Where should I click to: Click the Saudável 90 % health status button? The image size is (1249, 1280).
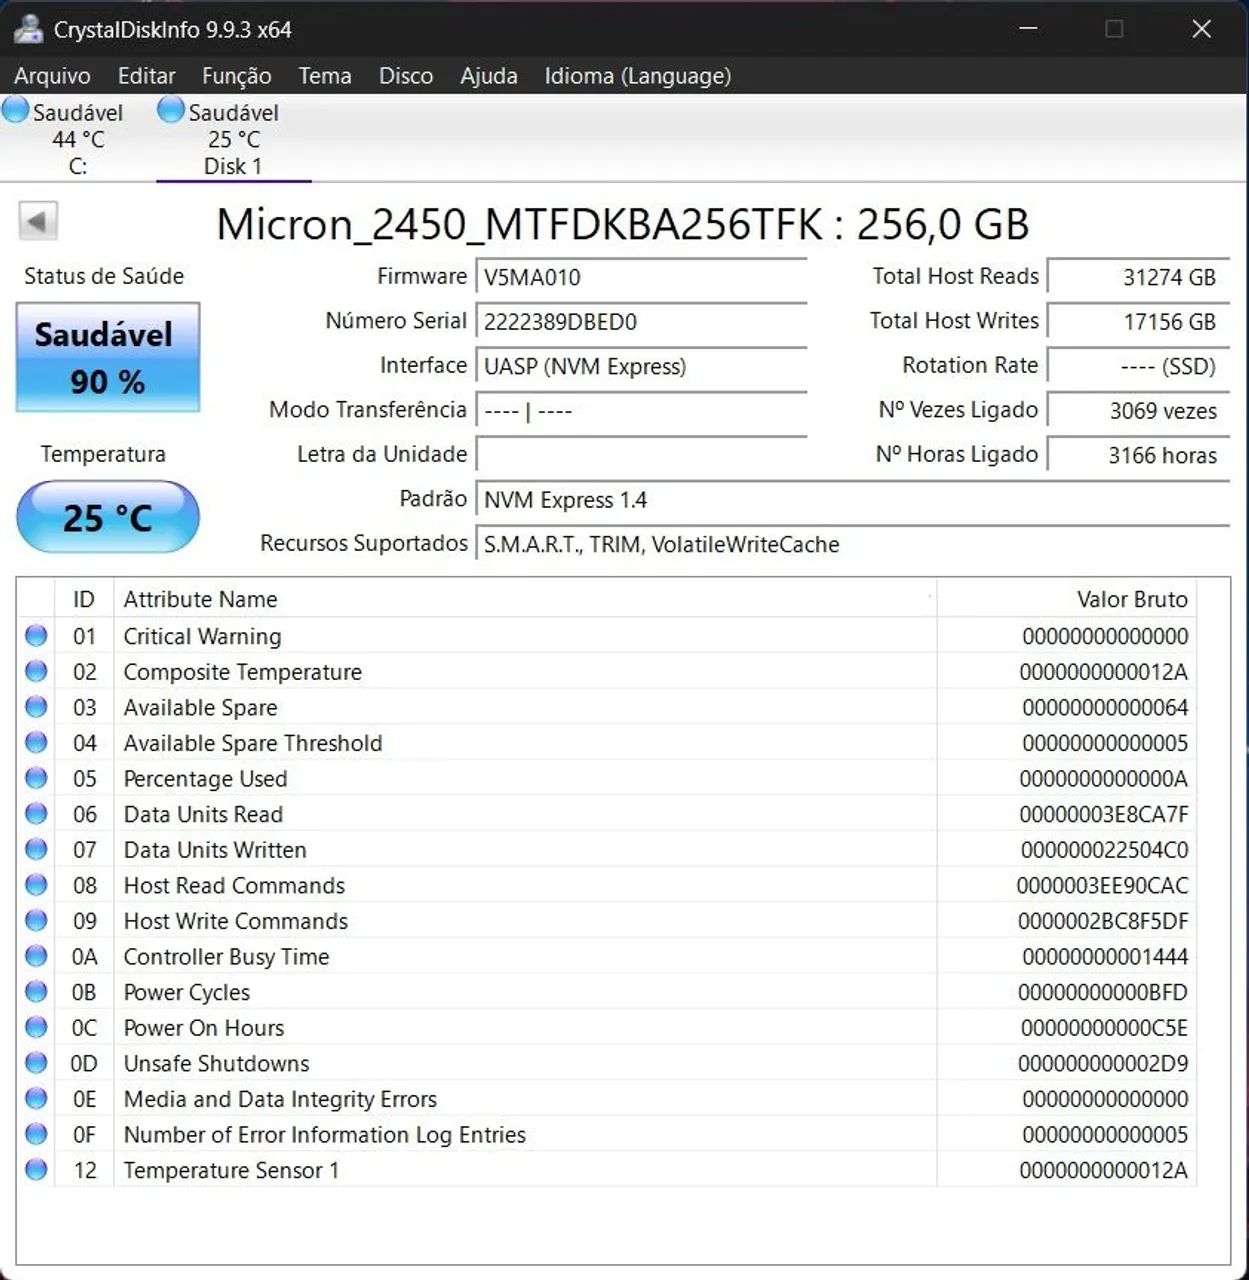(108, 357)
